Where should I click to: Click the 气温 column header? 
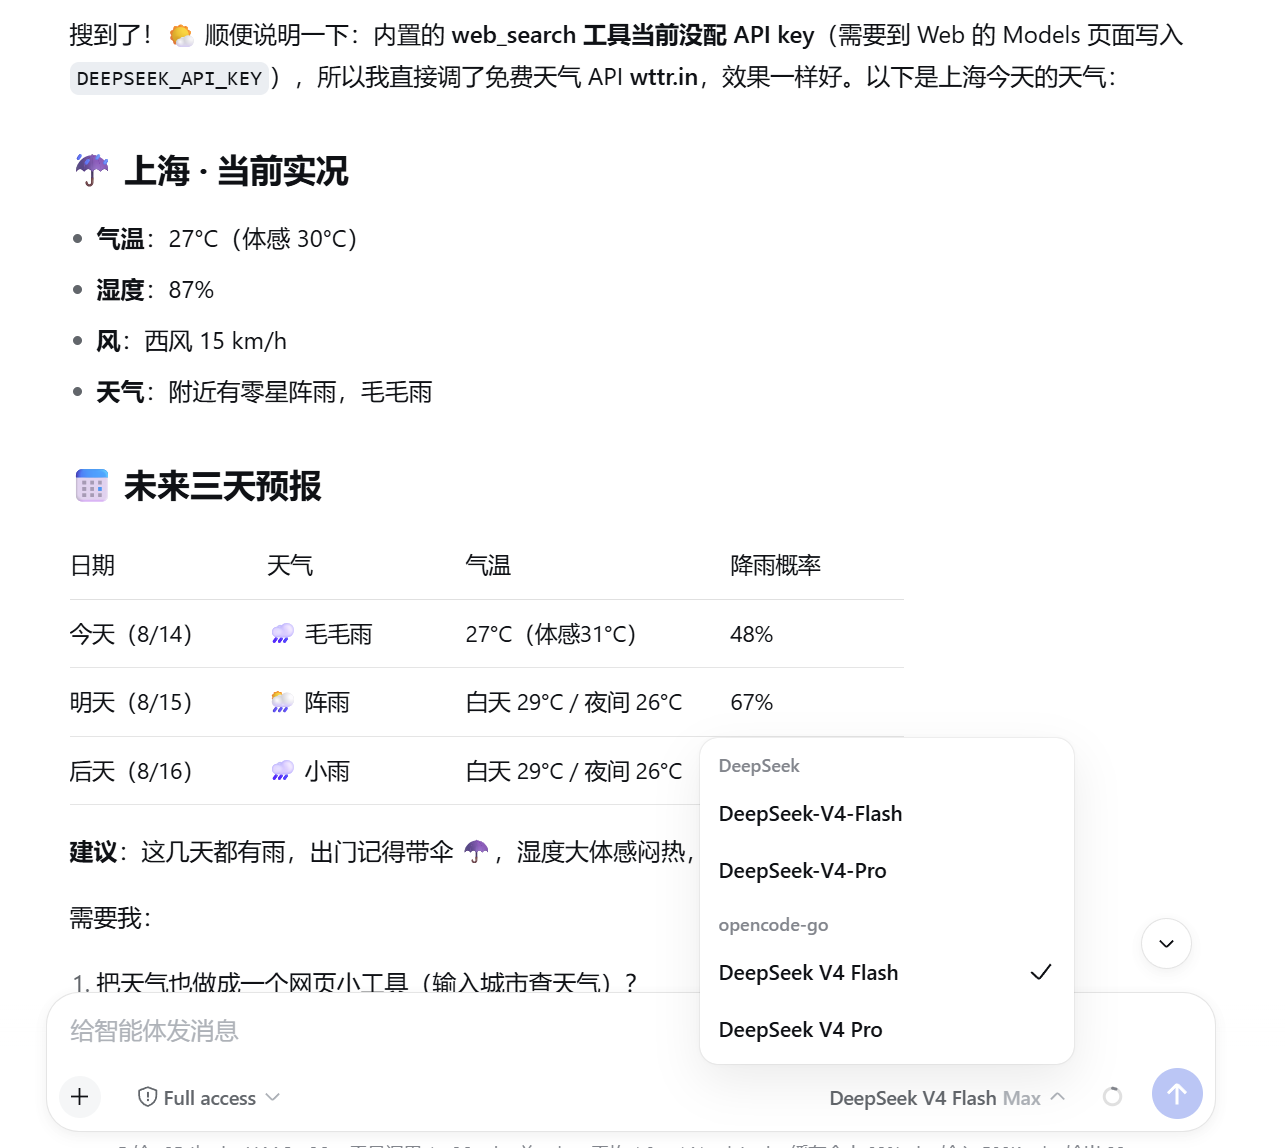pyautogui.click(x=488, y=565)
